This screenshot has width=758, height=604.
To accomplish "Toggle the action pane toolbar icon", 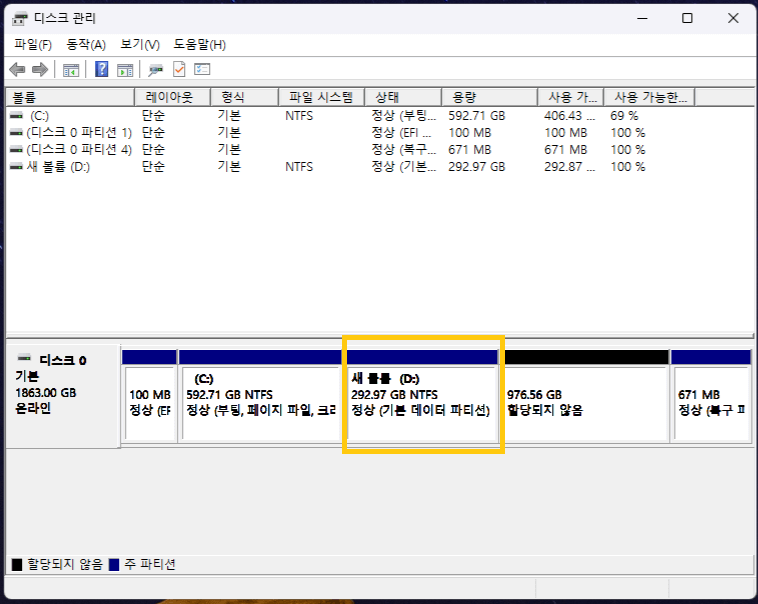I will tap(125, 70).
